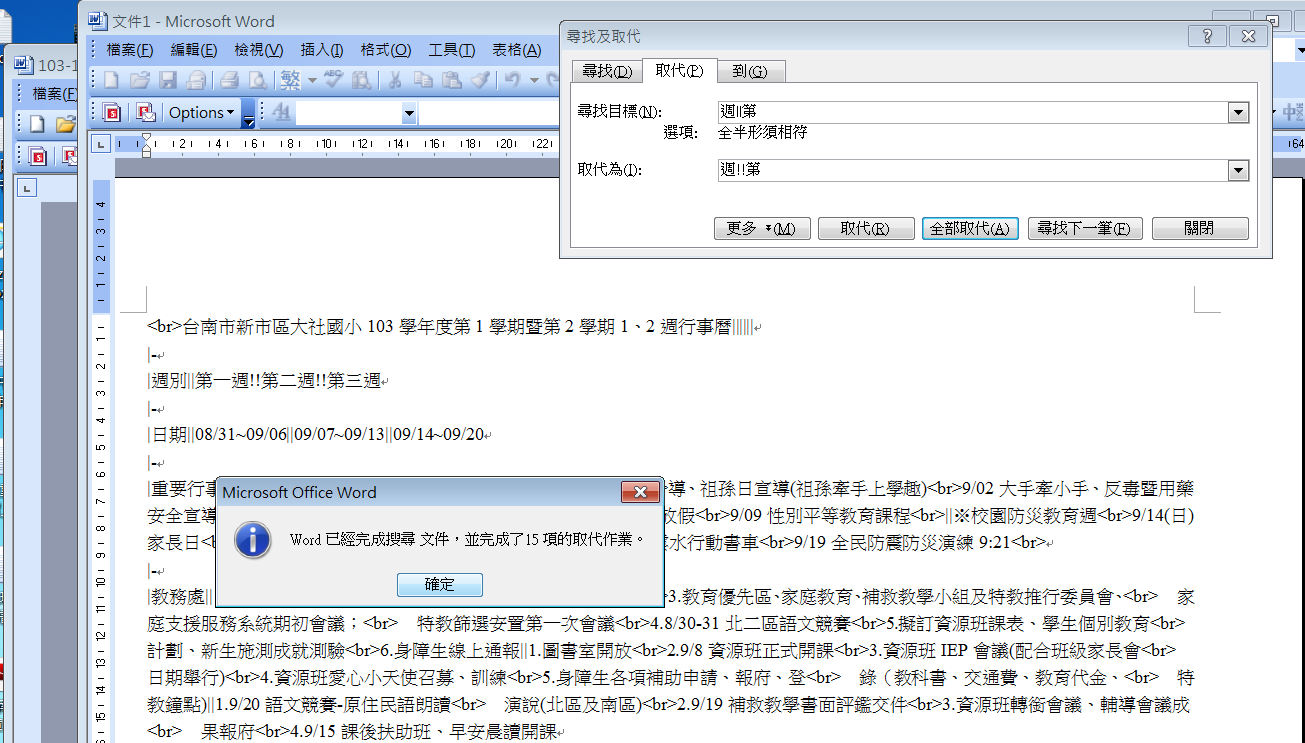Open the 檔案(F) menu in 文件1
This screenshot has height=743, width=1305.
130,50
